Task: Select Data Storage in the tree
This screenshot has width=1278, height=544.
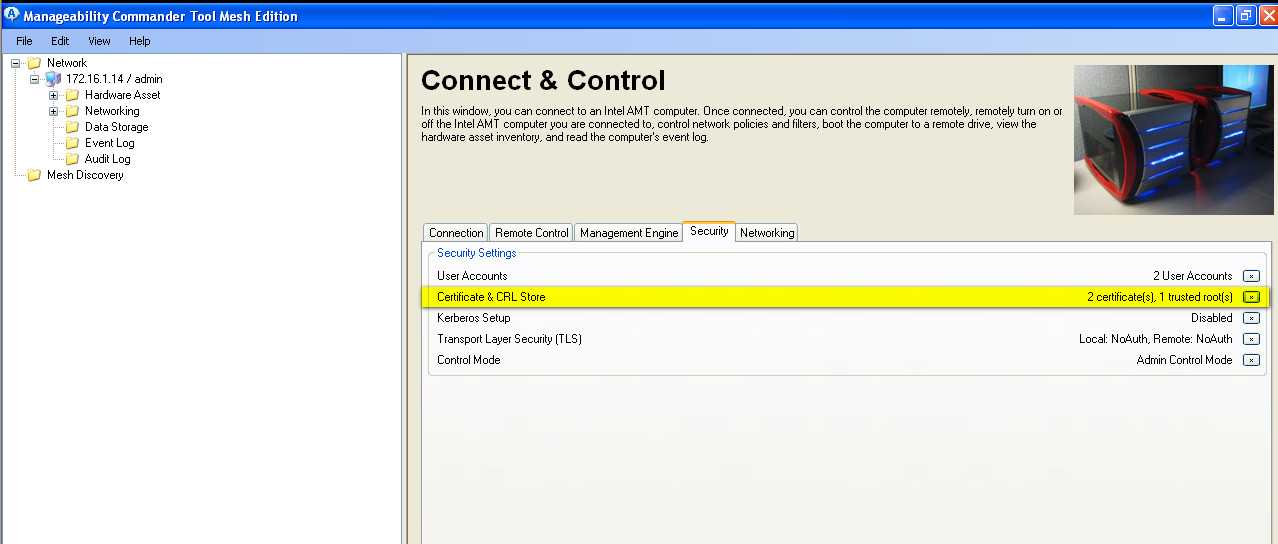Action: point(116,127)
